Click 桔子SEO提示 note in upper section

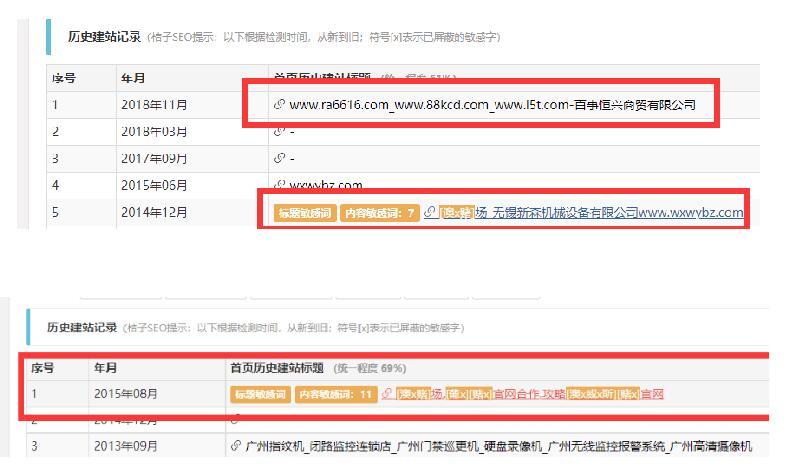(323, 37)
